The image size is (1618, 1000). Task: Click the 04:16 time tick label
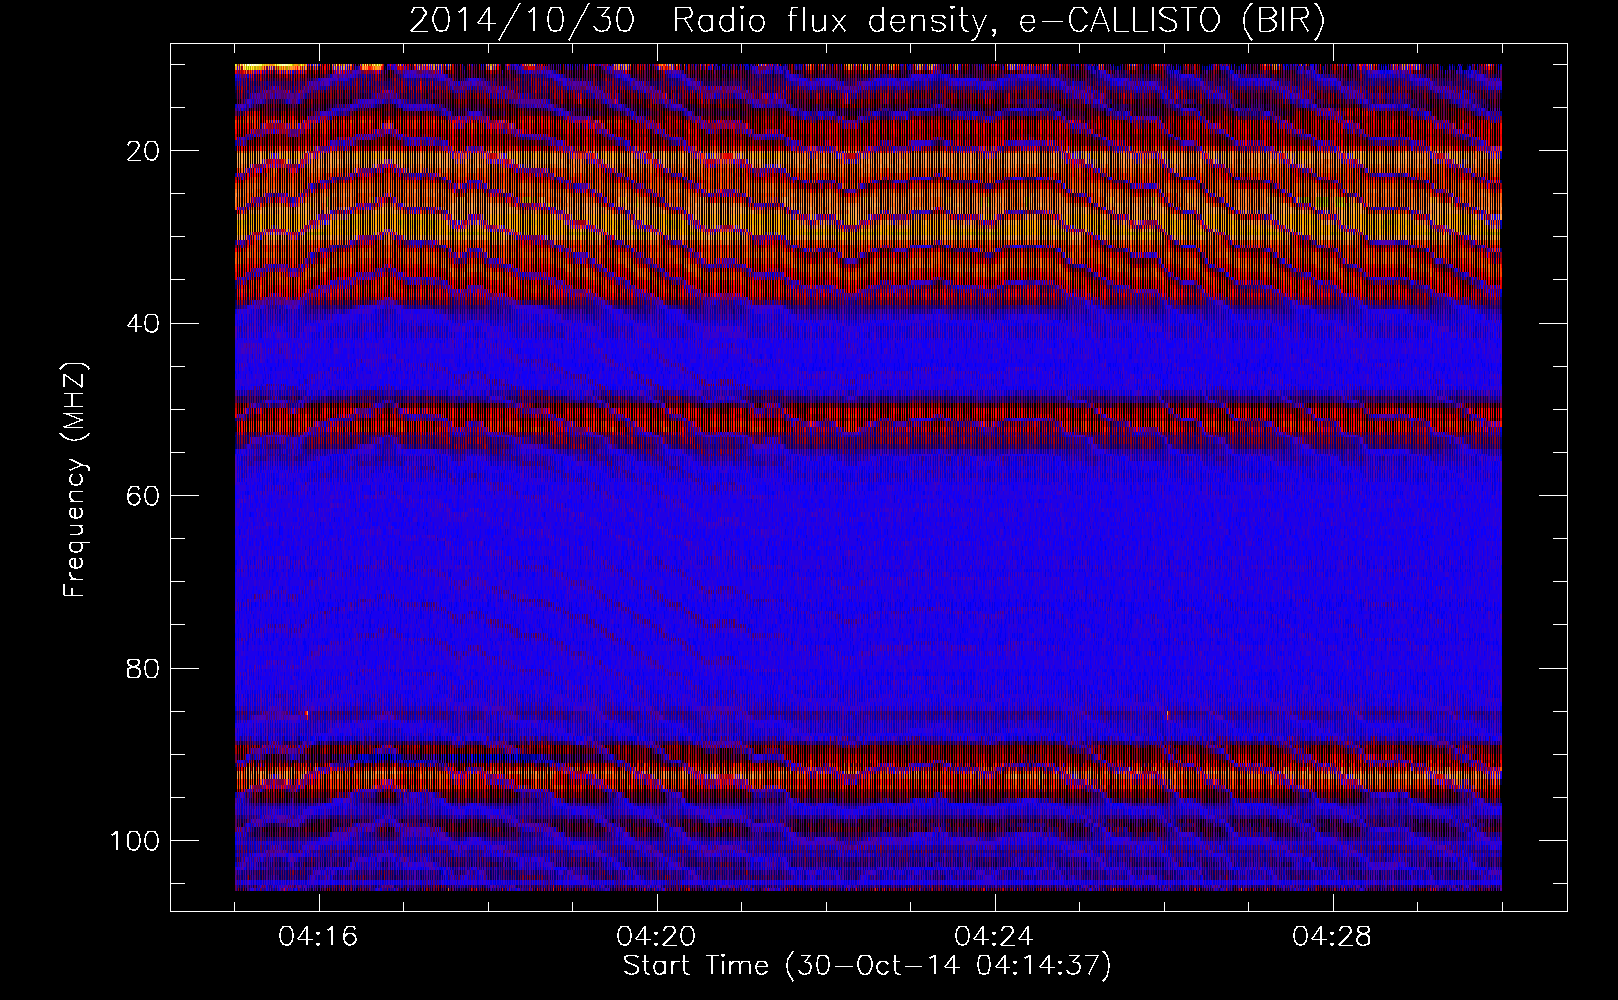[319, 937]
